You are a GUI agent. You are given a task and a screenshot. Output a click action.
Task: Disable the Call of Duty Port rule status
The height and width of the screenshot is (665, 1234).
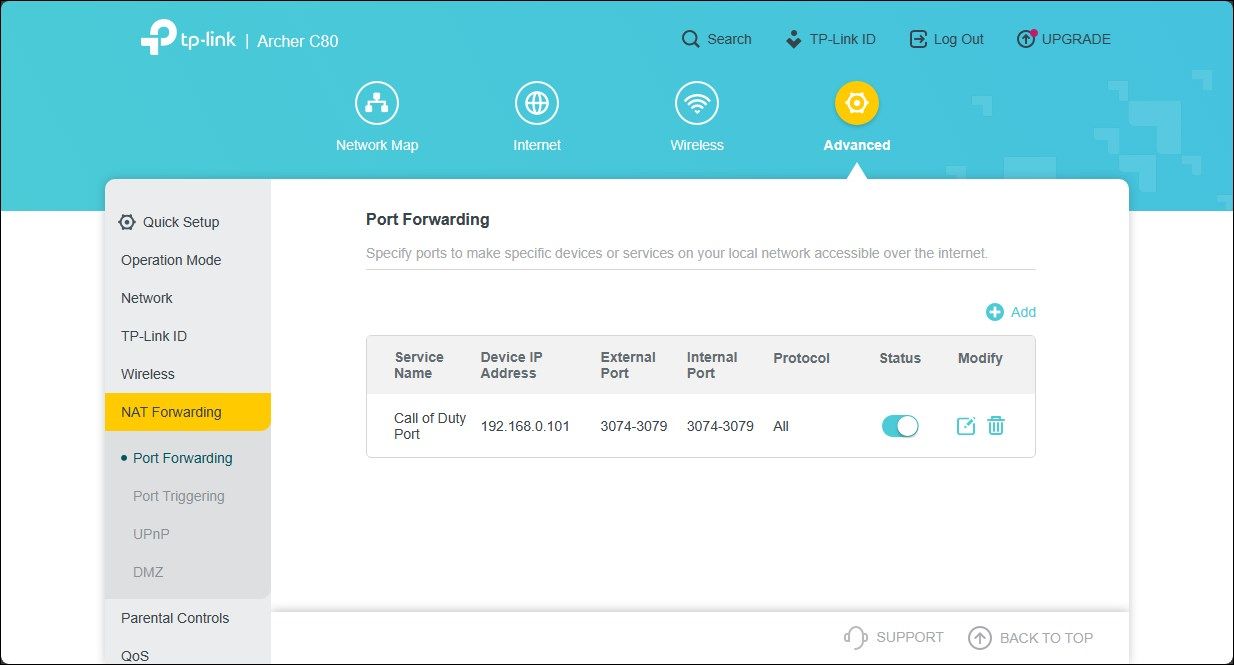pyautogui.click(x=899, y=425)
